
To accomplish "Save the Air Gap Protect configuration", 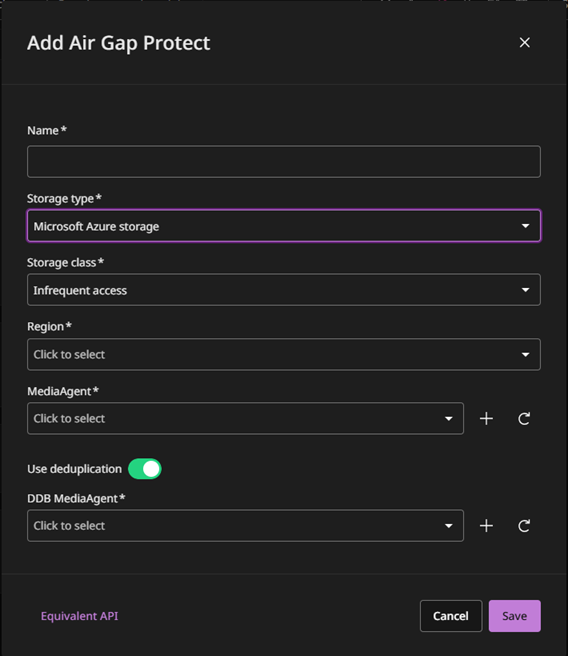I will (514, 616).
